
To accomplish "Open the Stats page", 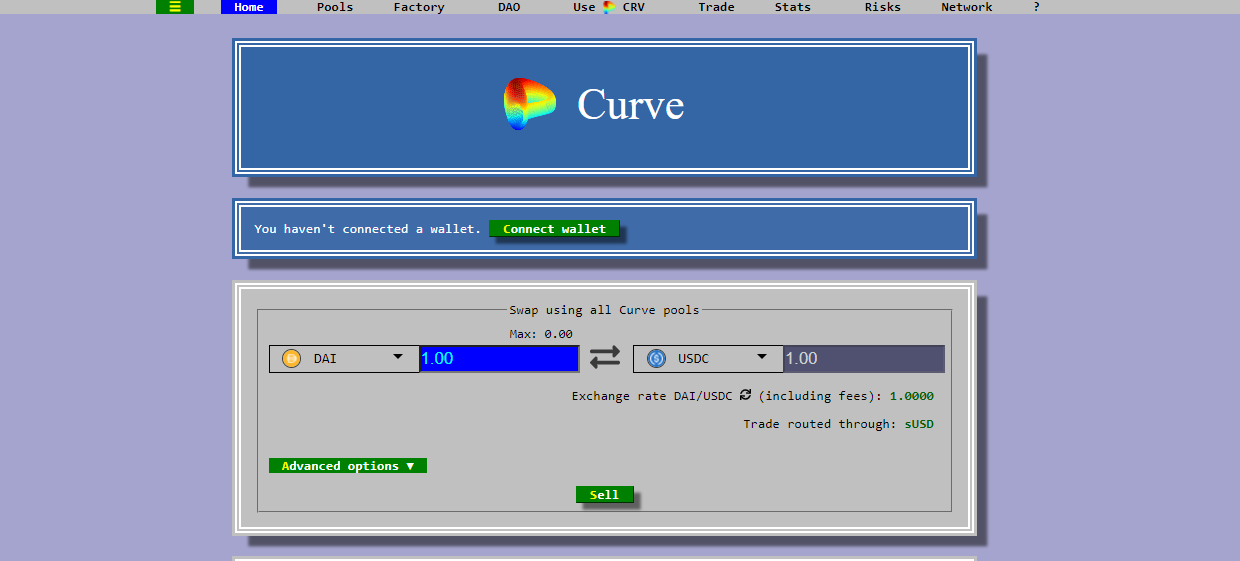I will click(x=793, y=7).
